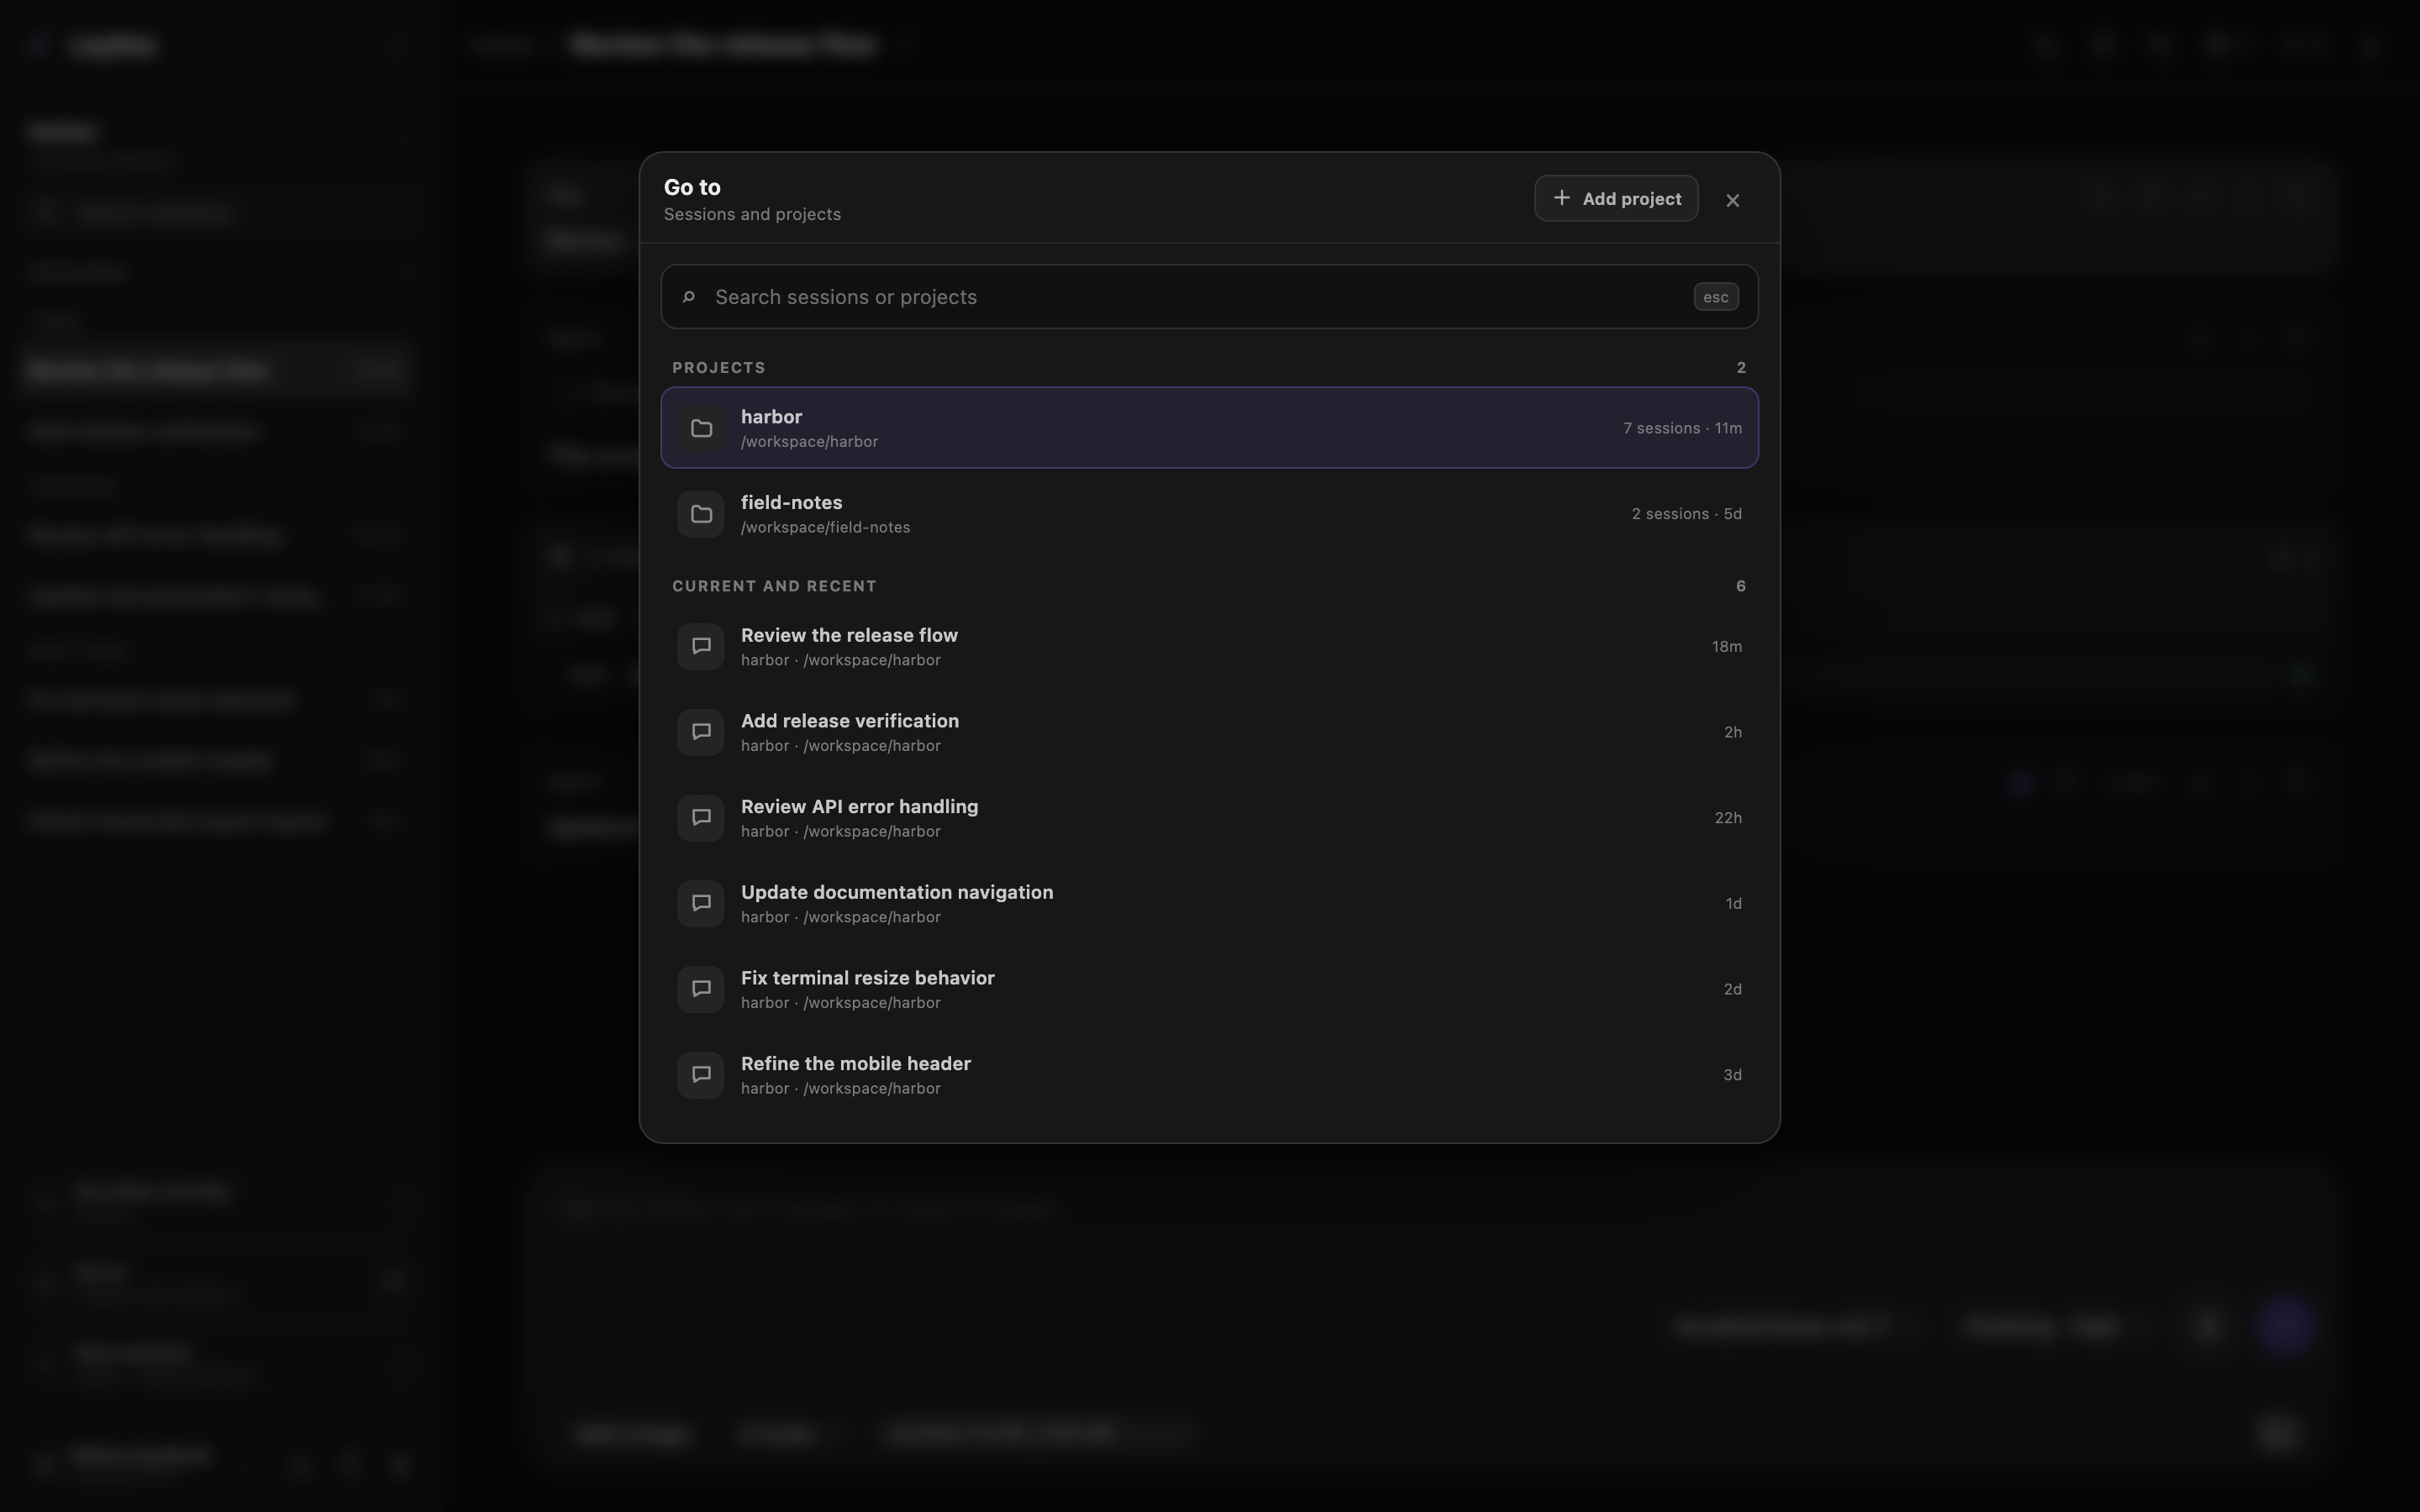Click the CURRENT AND RECENT section heading
This screenshot has height=1512, width=2420.
[x=774, y=586]
